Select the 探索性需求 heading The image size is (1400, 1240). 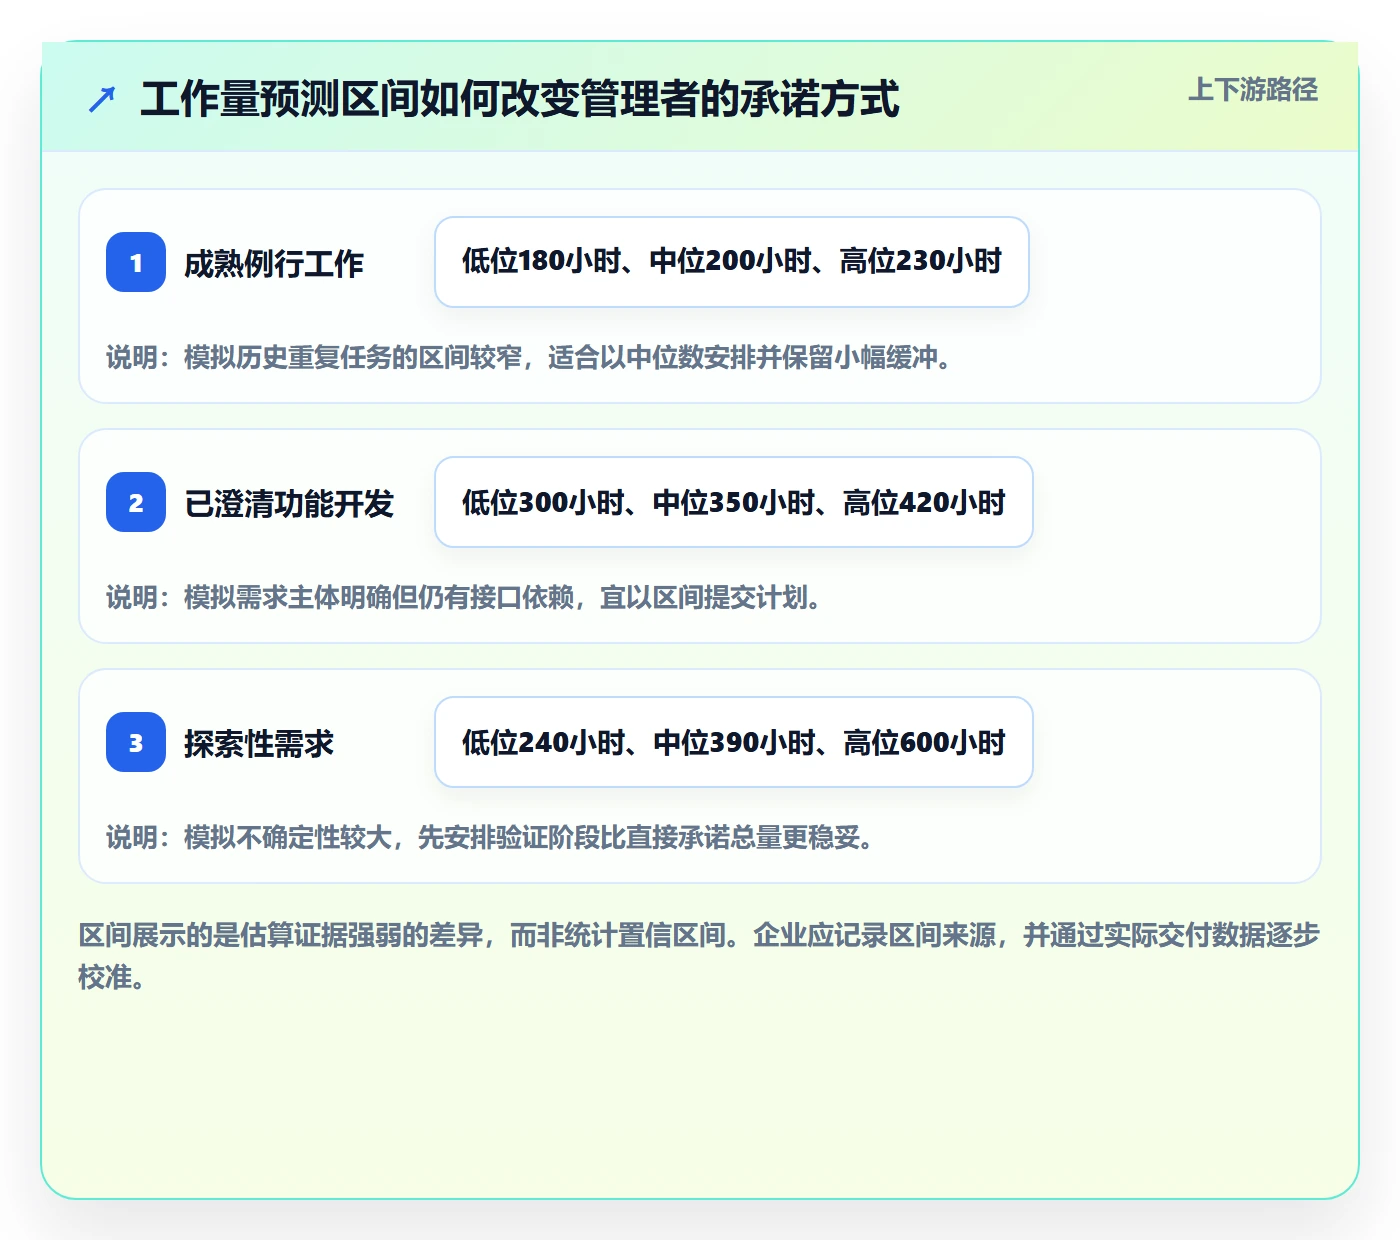tap(259, 744)
